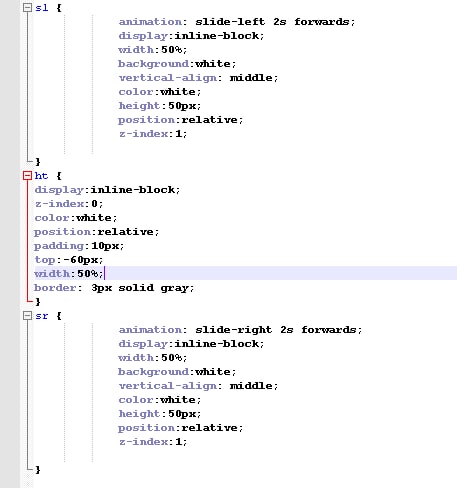The width and height of the screenshot is (457, 488).
Task: Collapse the sl rule fold marker
Action: tap(27, 8)
